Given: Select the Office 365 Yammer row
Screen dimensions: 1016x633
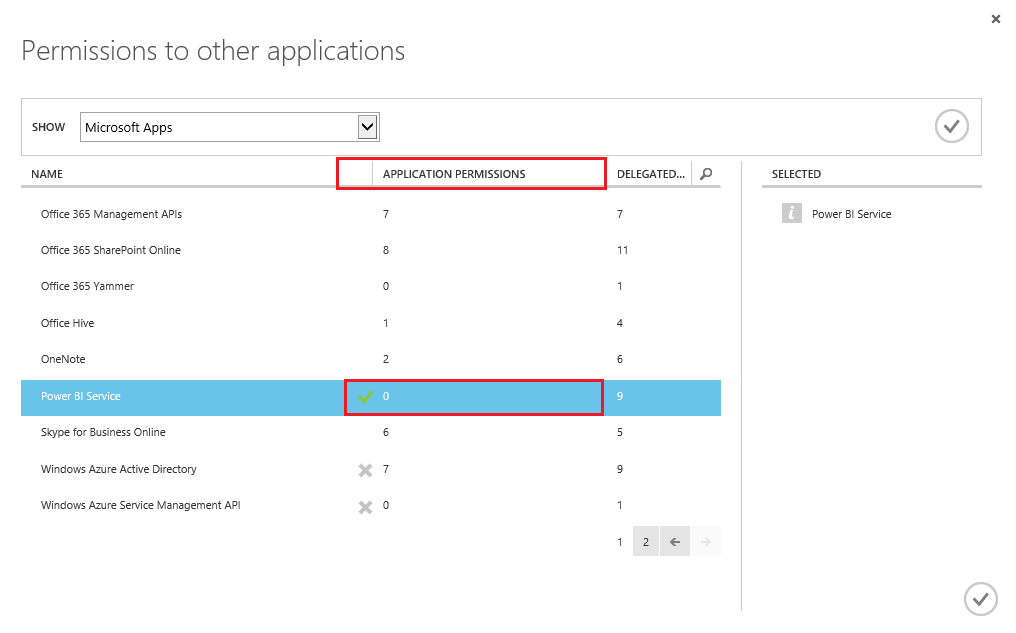Looking at the screenshot, I should tap(371, 286).
